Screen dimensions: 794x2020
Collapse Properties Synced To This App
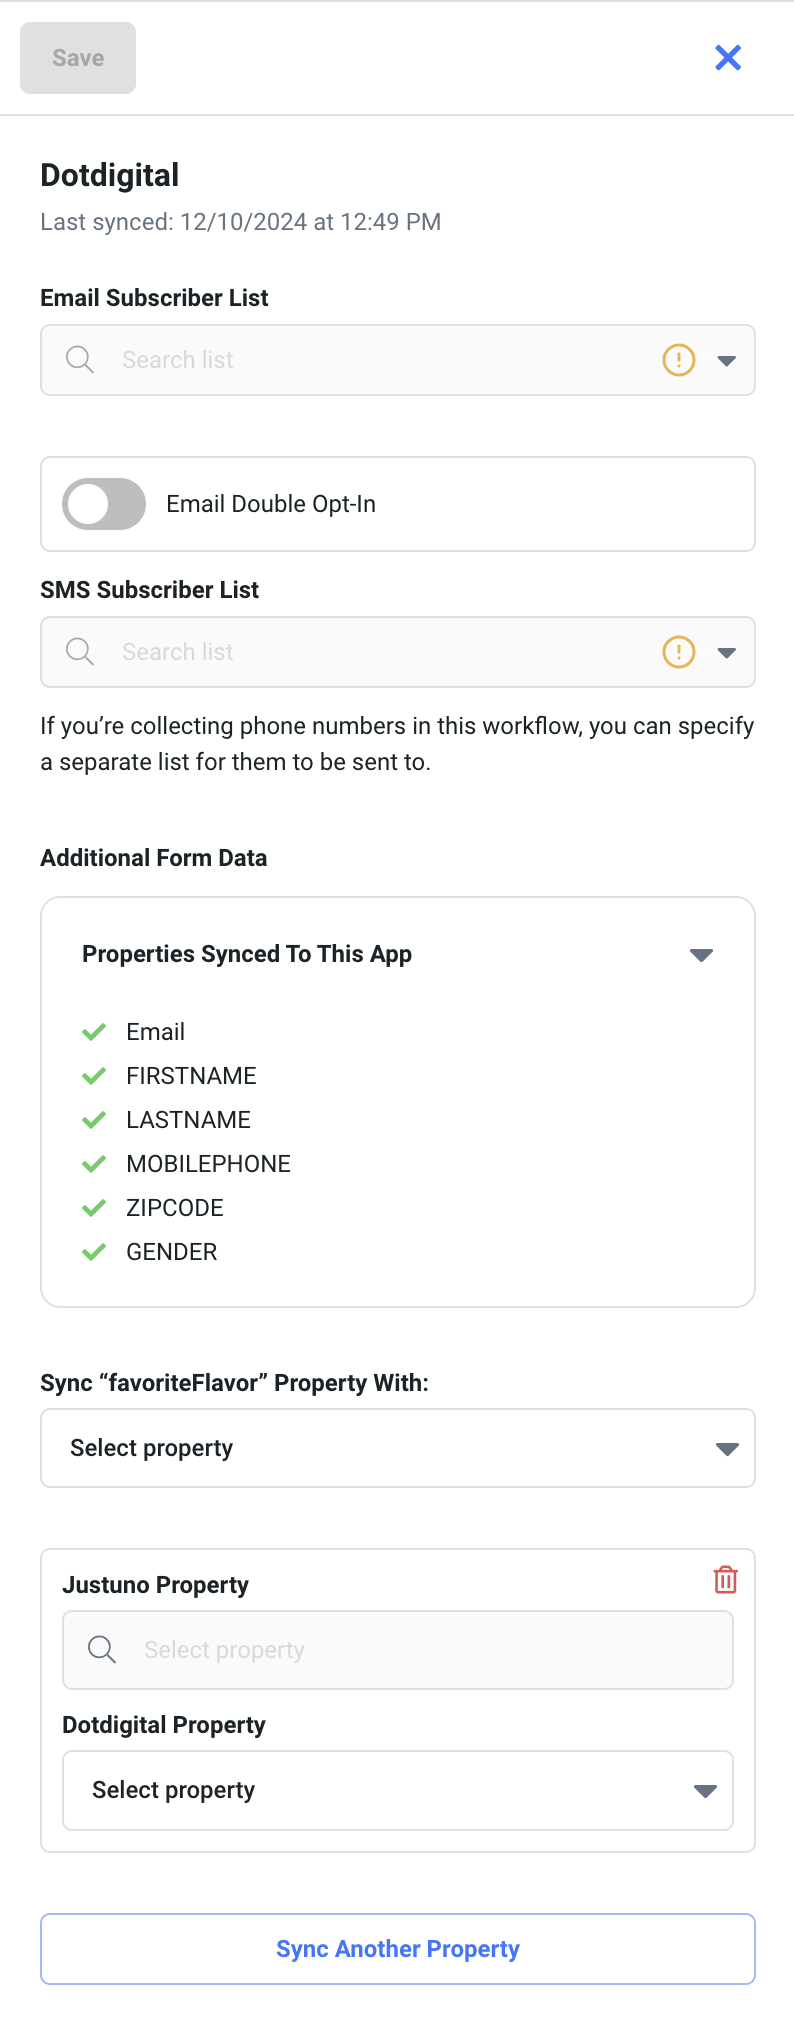[x=702, y=955]
